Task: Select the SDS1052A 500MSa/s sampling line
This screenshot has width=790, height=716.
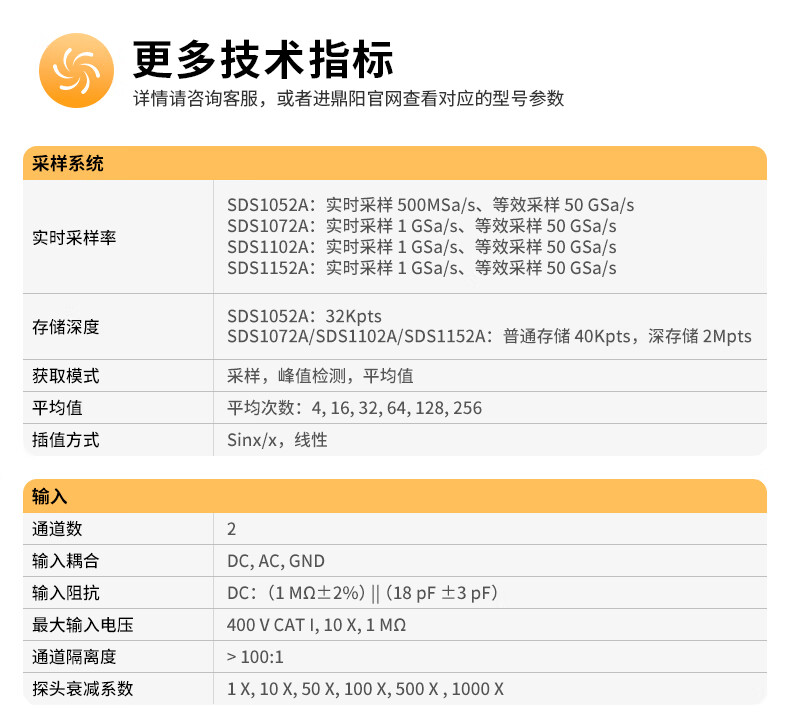Action: (430, 205)
